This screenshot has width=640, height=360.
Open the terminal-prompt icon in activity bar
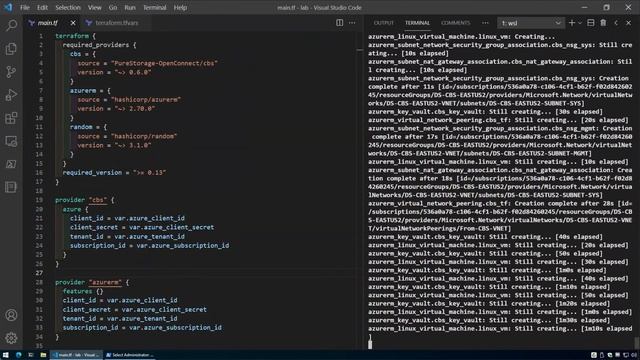11,164
